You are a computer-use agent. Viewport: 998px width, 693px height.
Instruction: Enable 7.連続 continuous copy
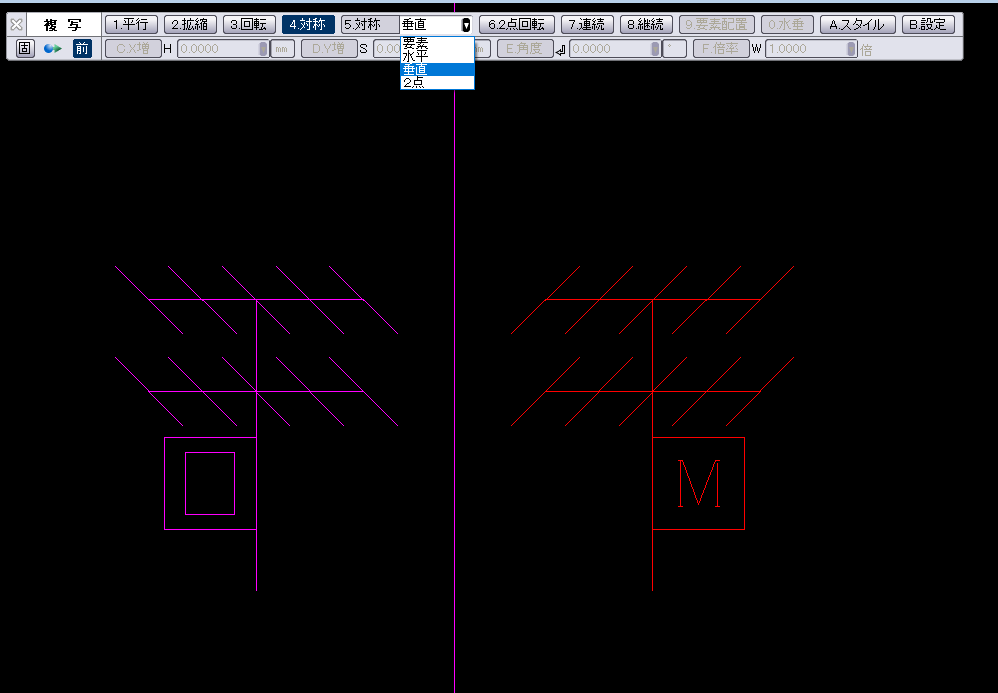click(587, 25)
